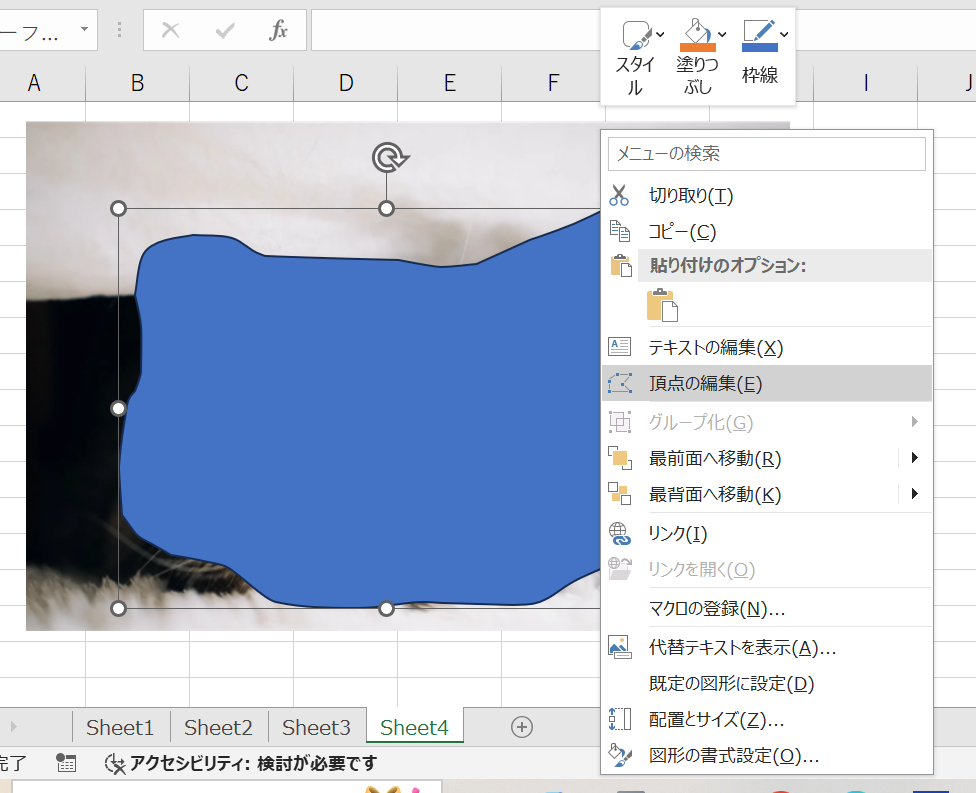Select column E header
The height and width of the screenshot is (793, 976).
coord(449,83)
